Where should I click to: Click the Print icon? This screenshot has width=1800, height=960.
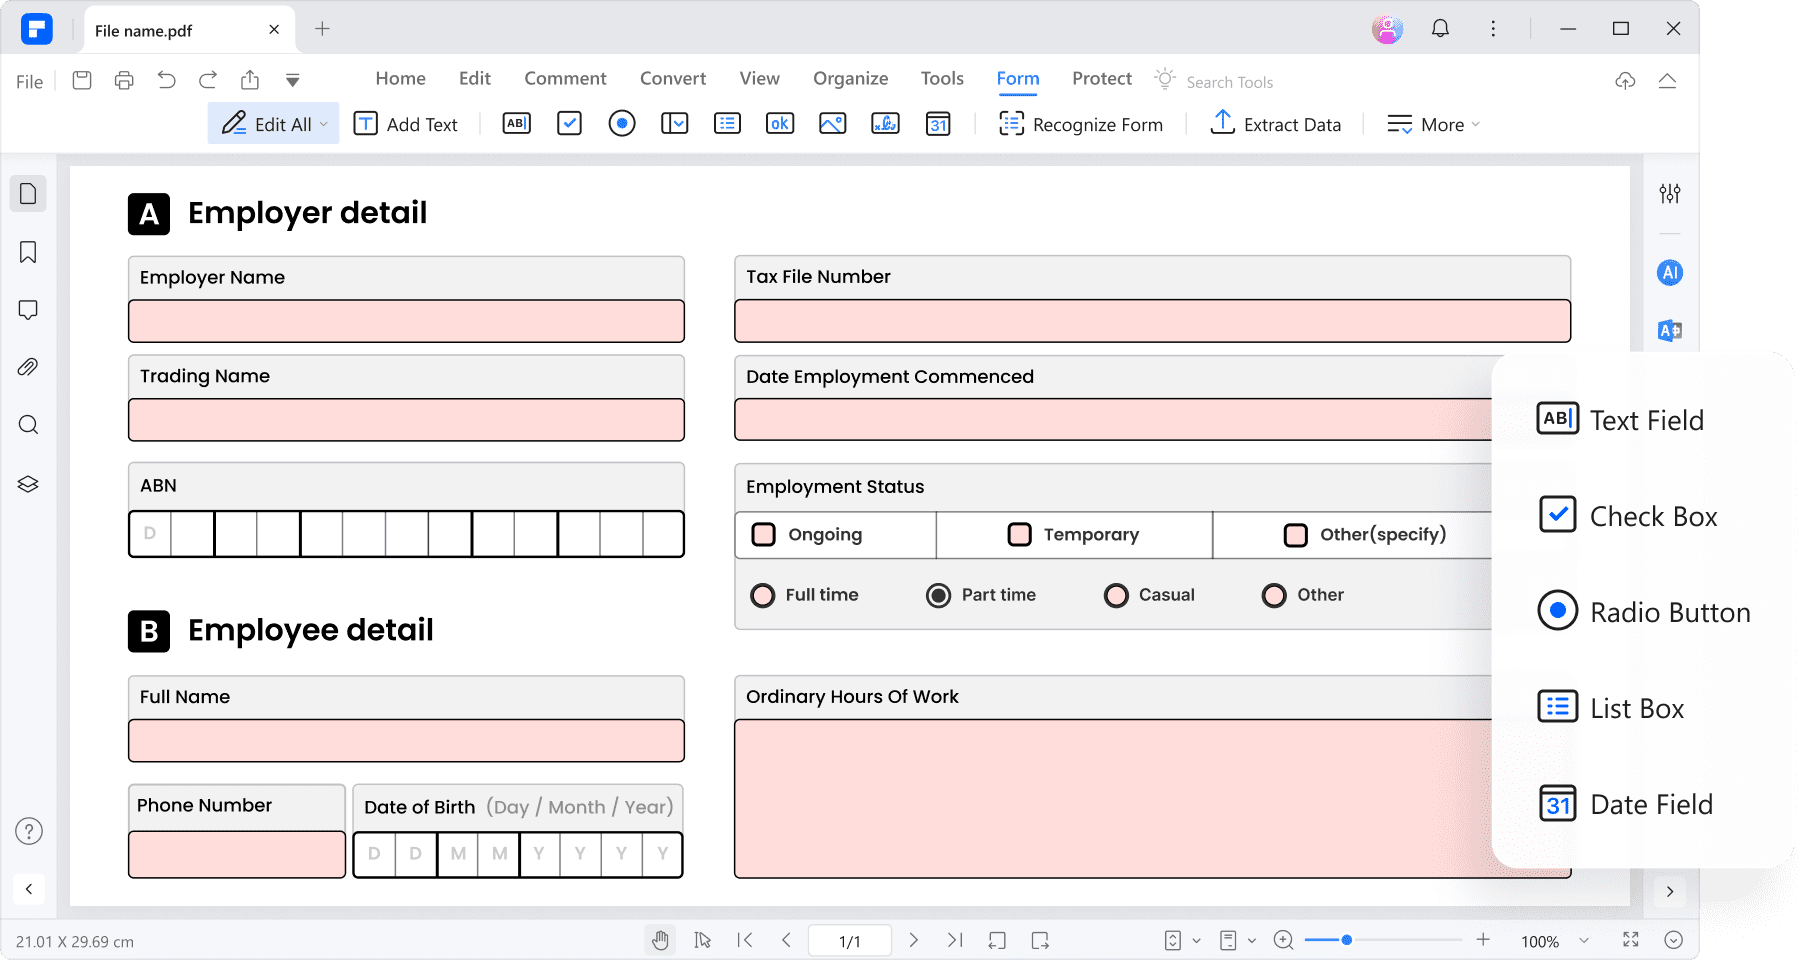pos(124,80)
